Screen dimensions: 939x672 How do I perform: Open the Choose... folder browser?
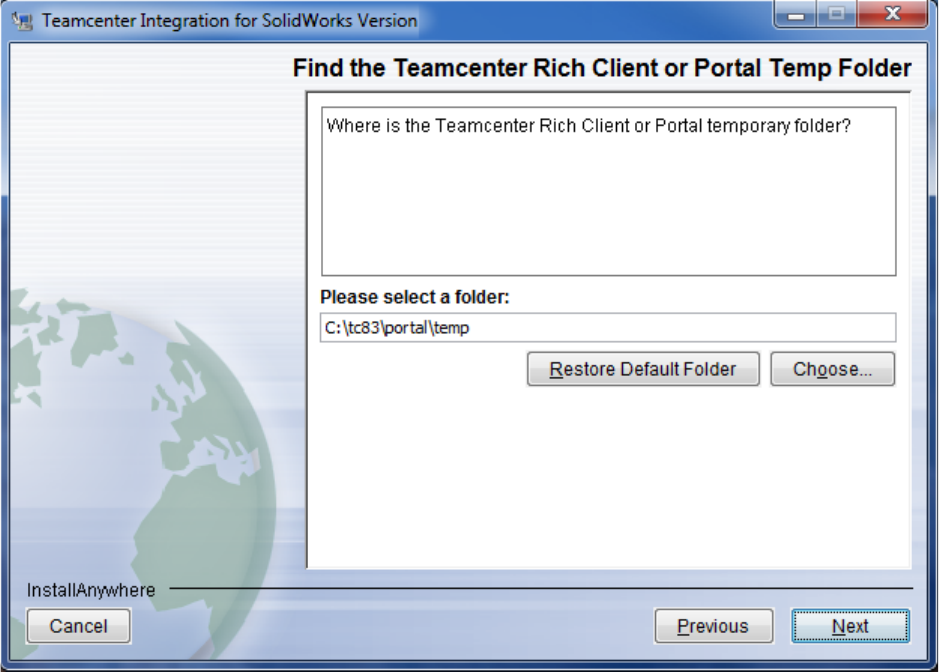(x=832, y=369)
